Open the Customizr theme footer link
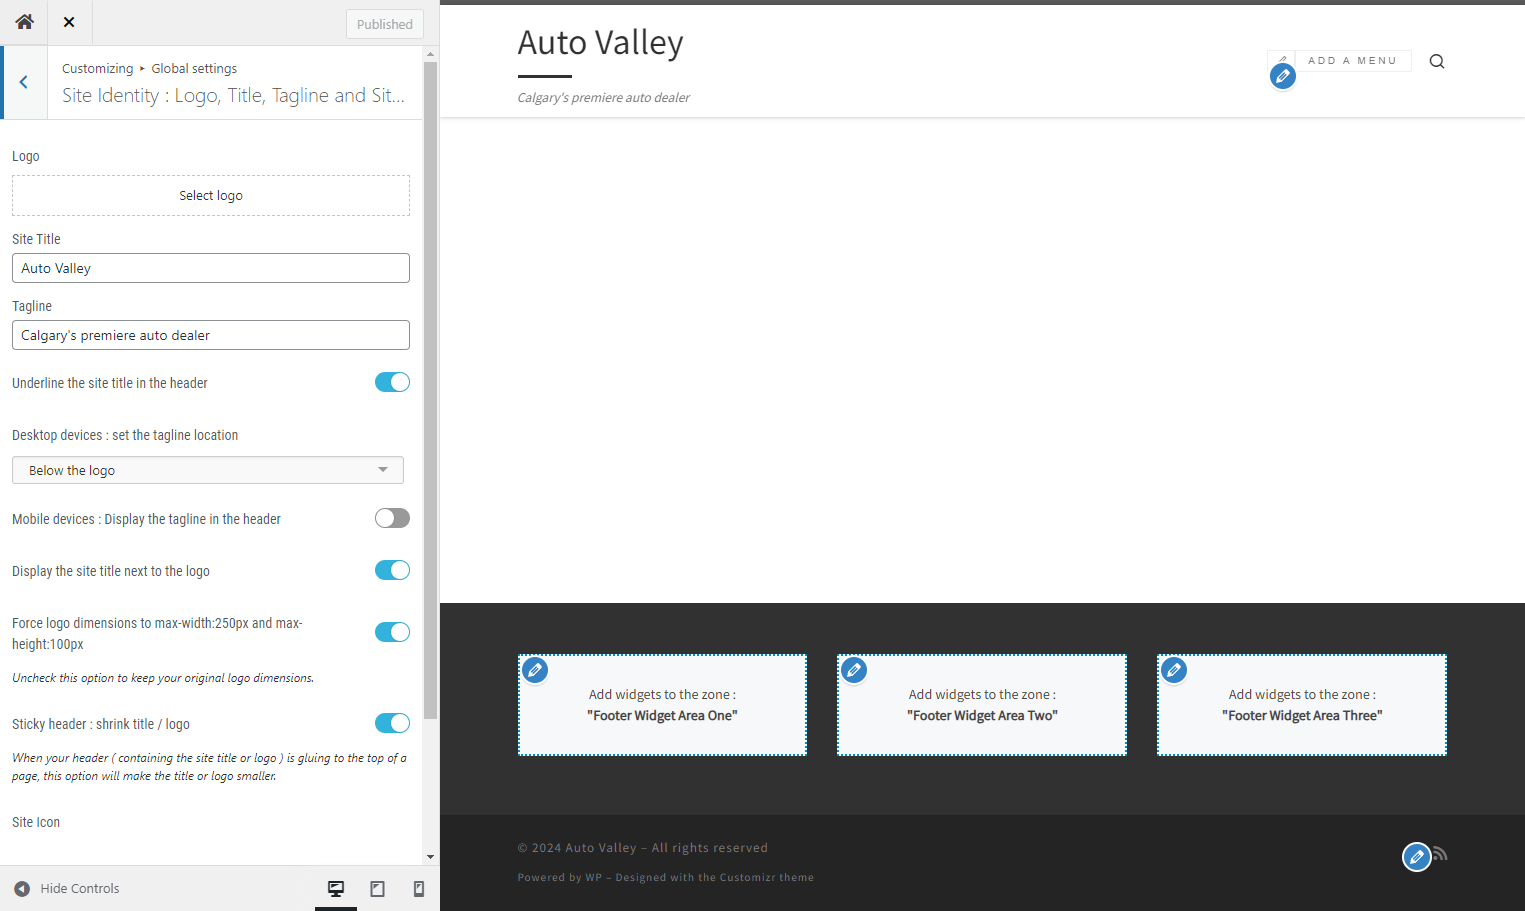1525x911 pixels. [x=767, y=877]
